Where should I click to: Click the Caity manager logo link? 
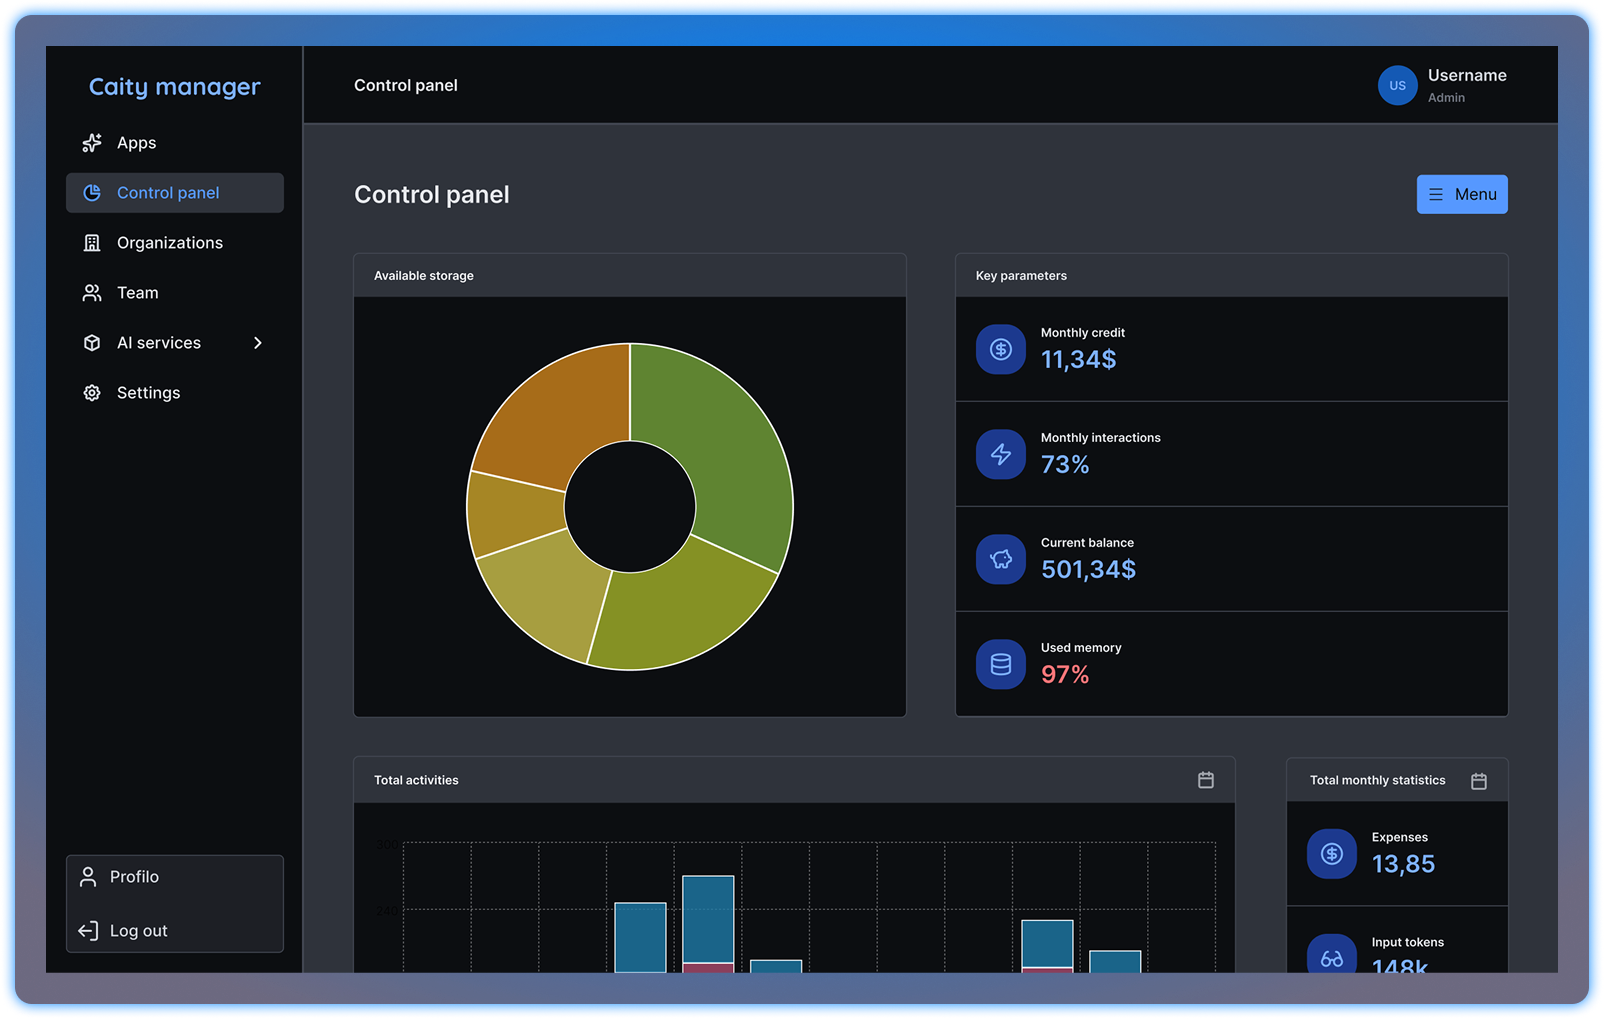coord(175,86)
